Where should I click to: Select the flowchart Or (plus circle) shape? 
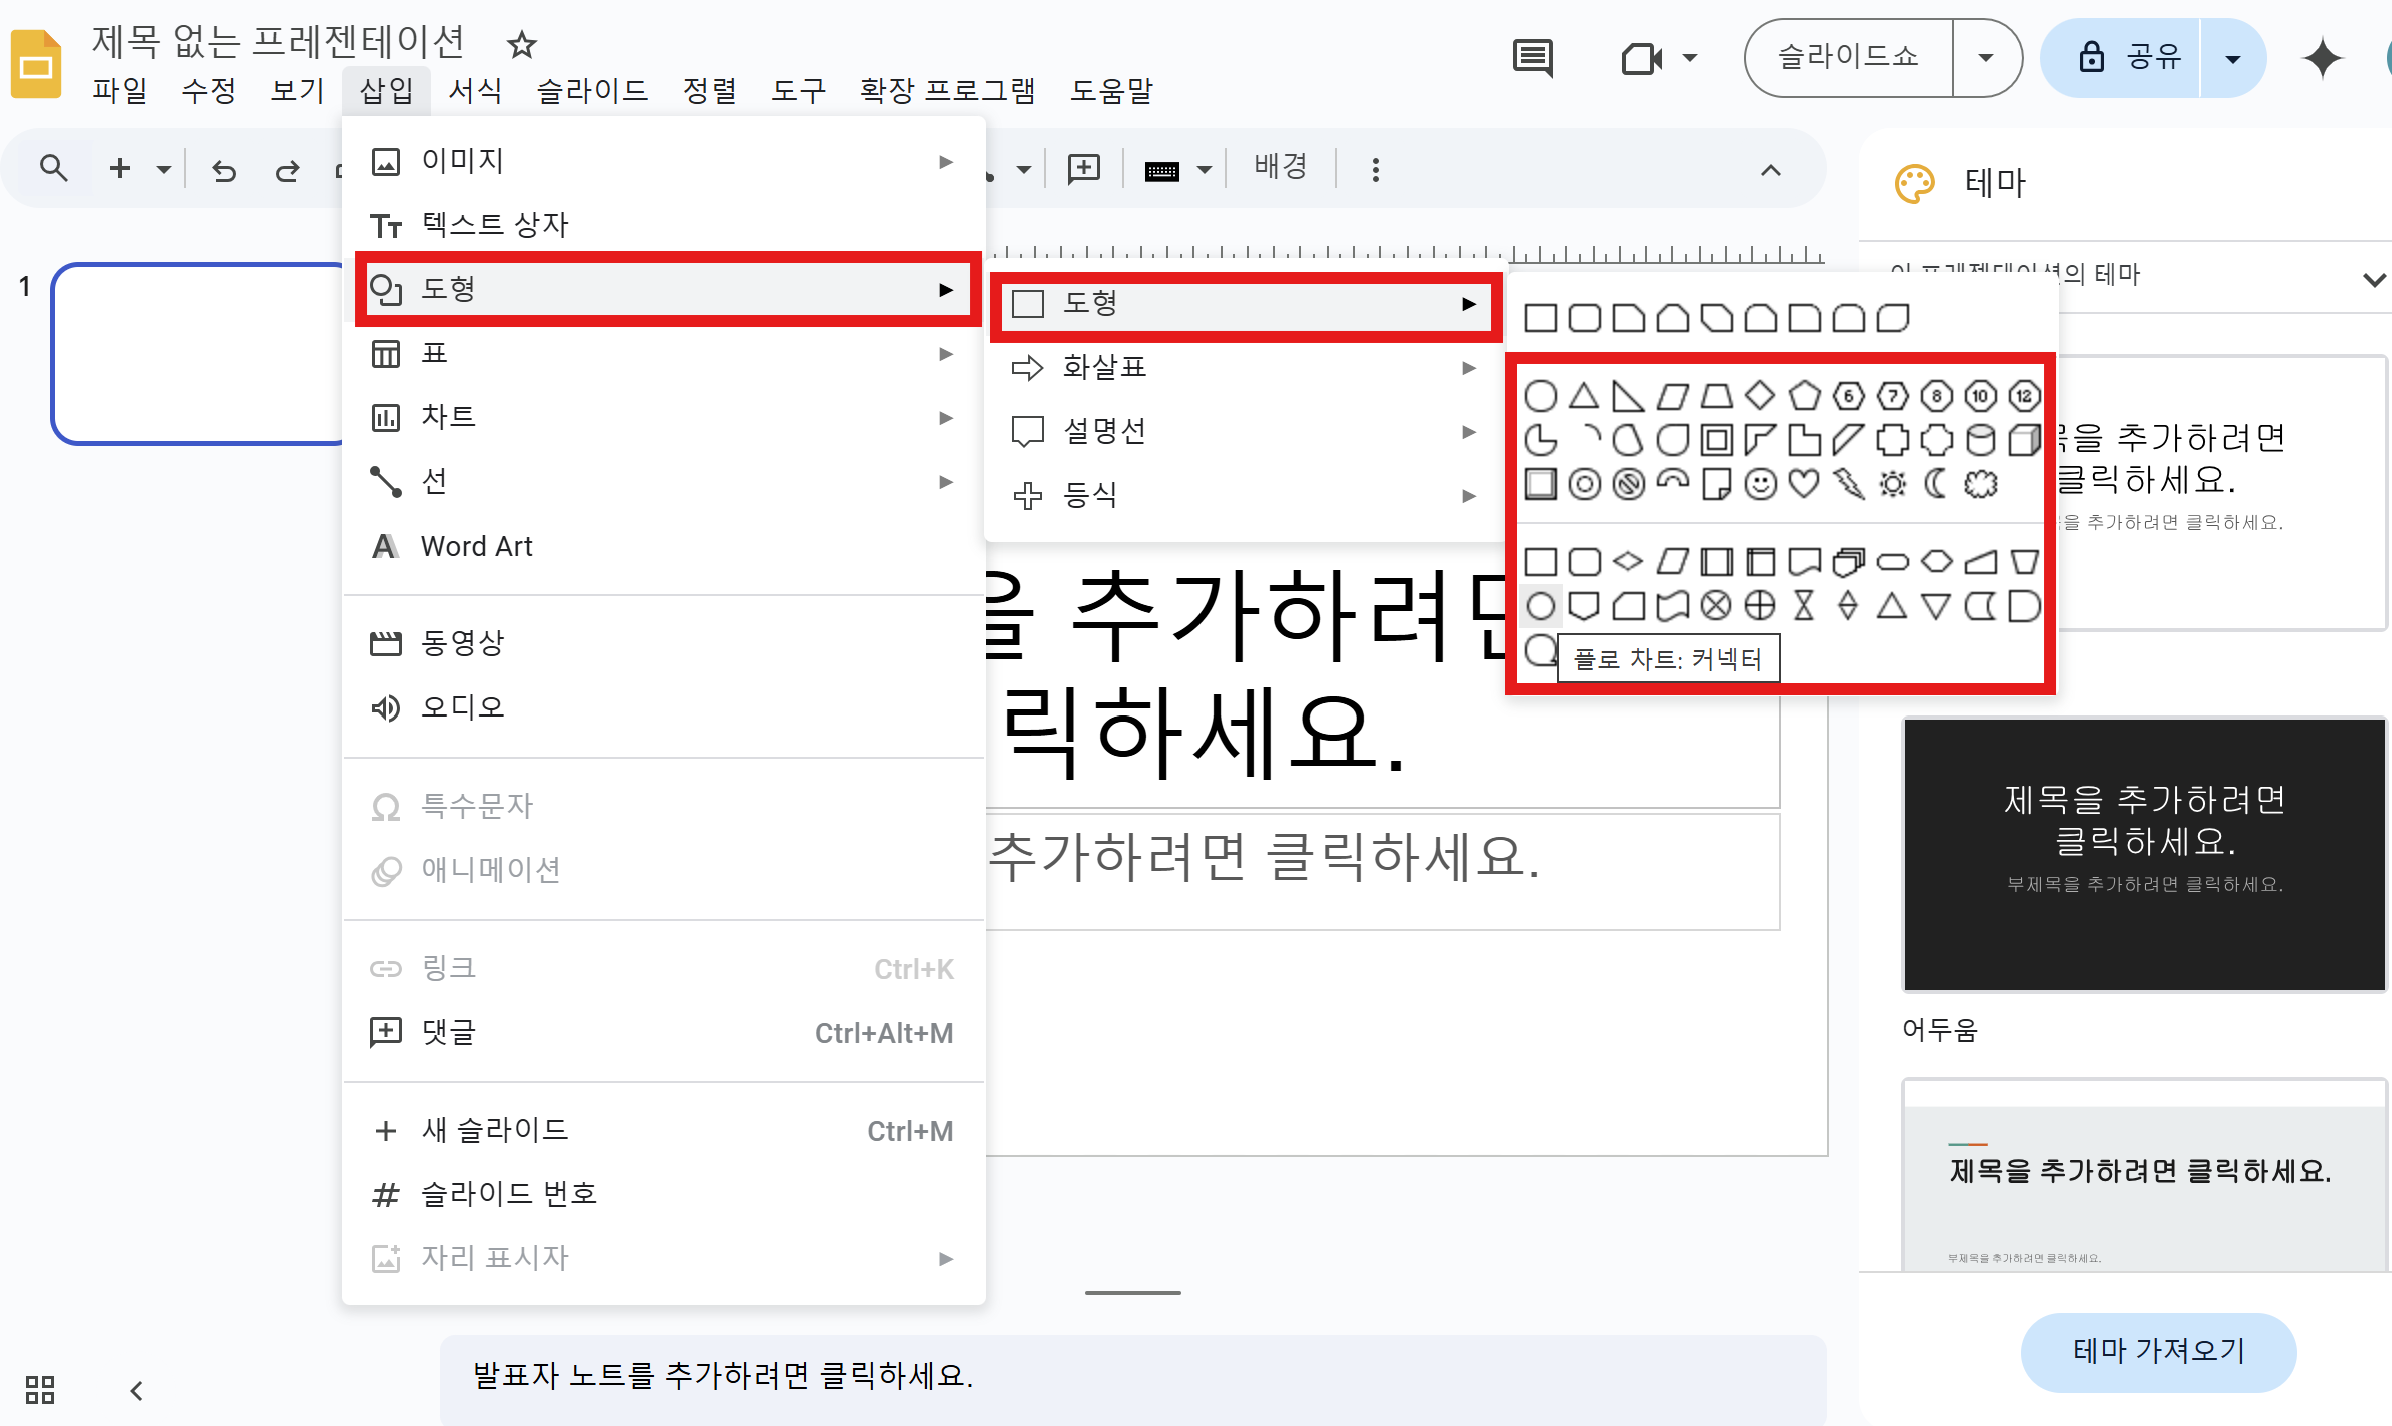pyautogui.click(x=1760, y=606)
